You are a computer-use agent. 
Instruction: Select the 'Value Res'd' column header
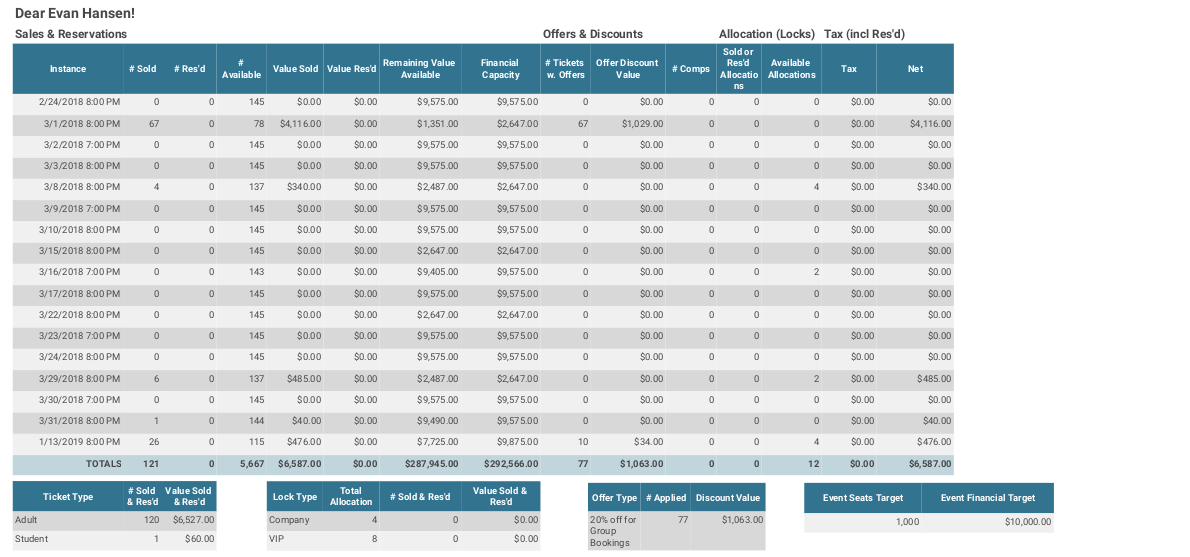[x=351, y=69]
